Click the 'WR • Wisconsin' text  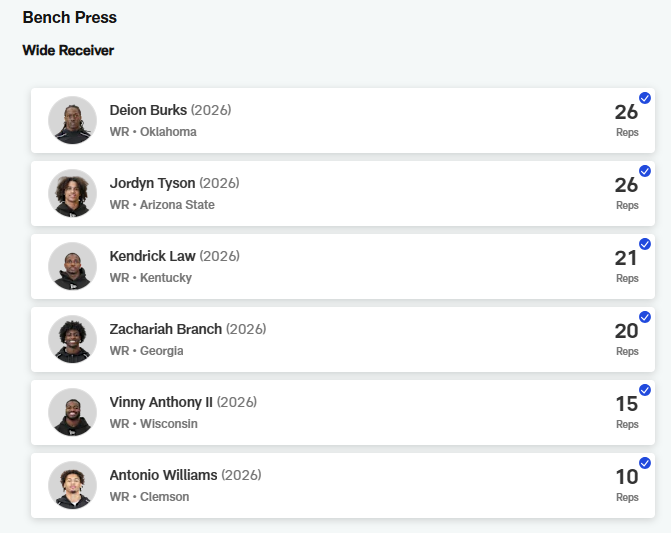pyautogui.click(x=154, y=424)
